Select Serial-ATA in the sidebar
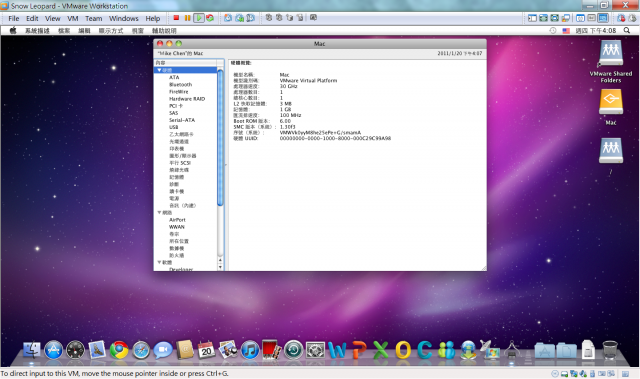This screenshot has height=379, width=640. click(x=182, y=120)
